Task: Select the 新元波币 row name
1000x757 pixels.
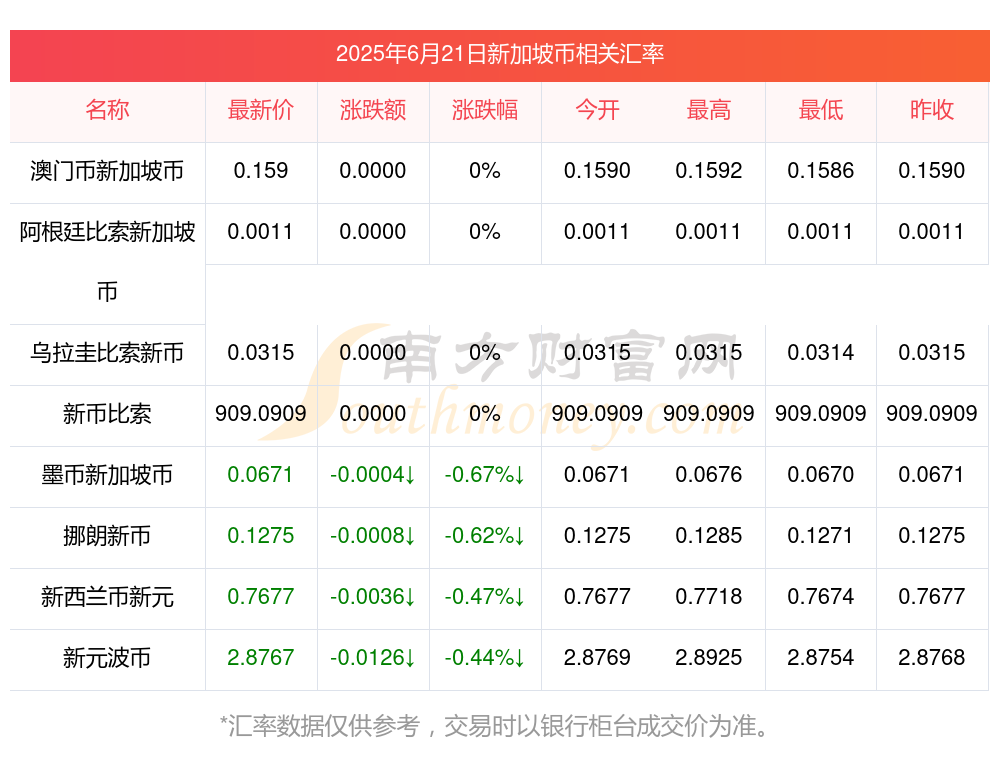Action: tap(107, 658)
